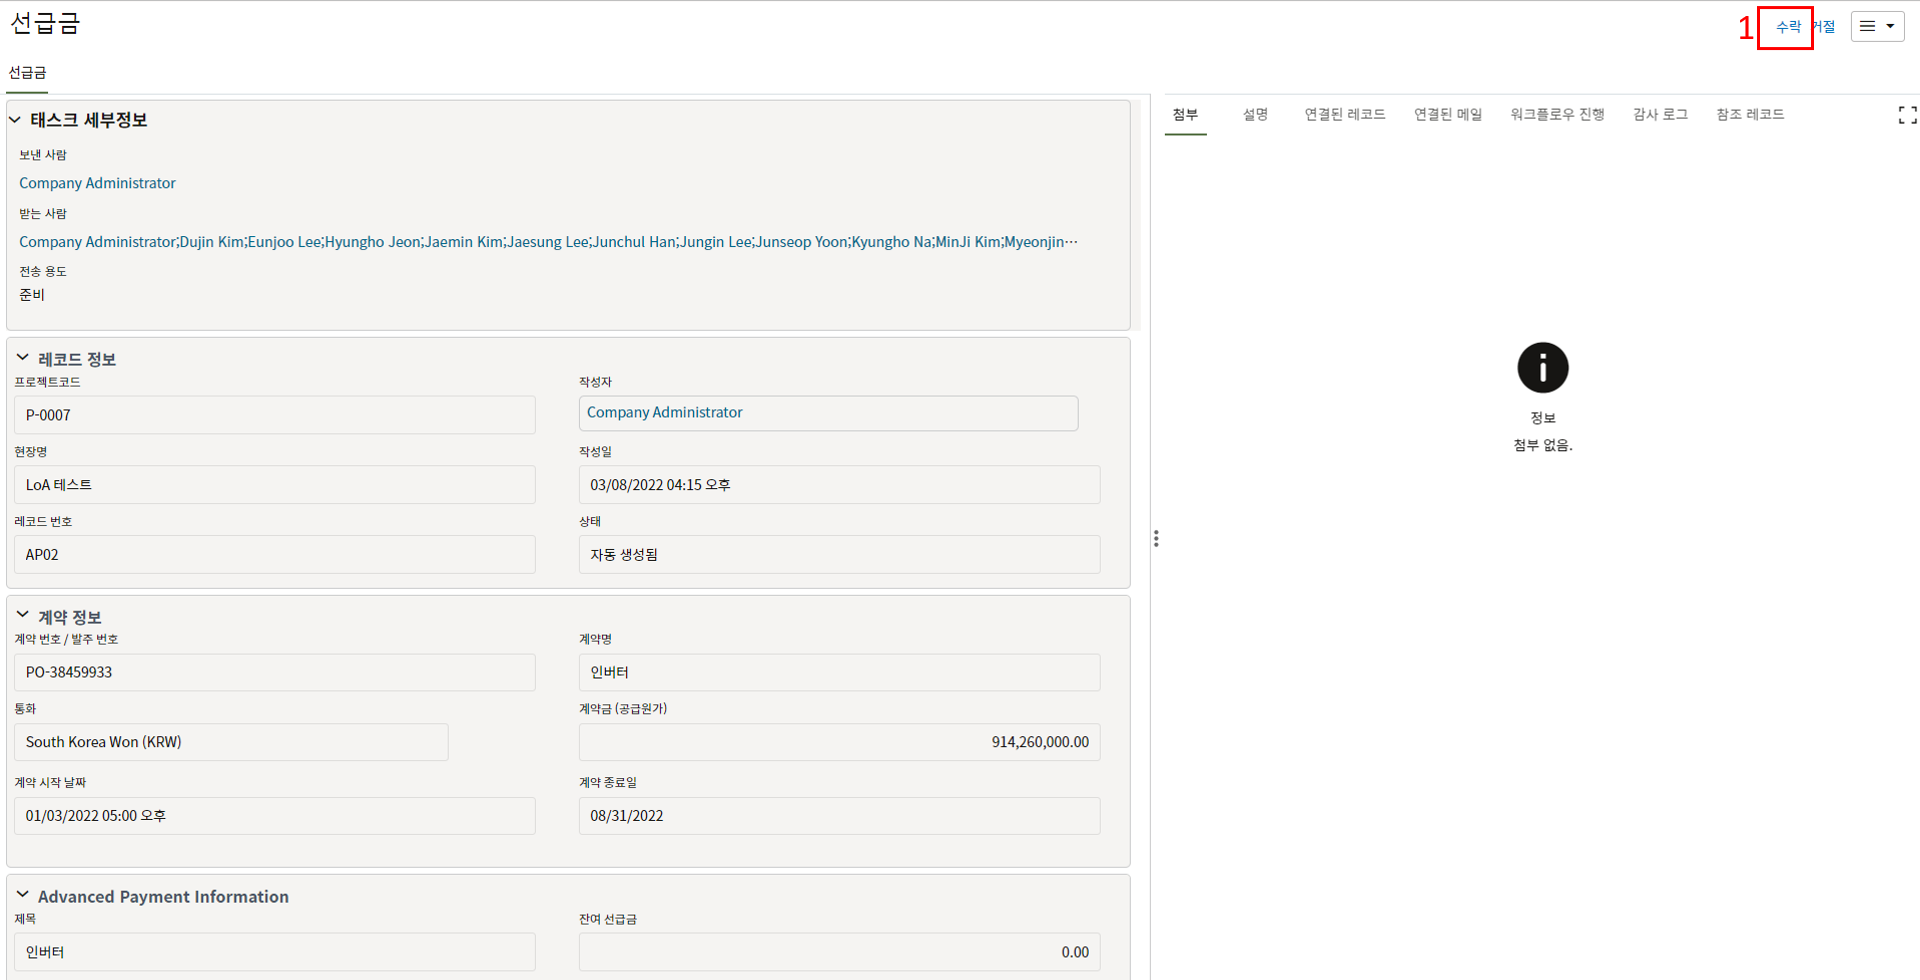
Task: Select the 참조 레코드 tab
Action: (1750, 115)
